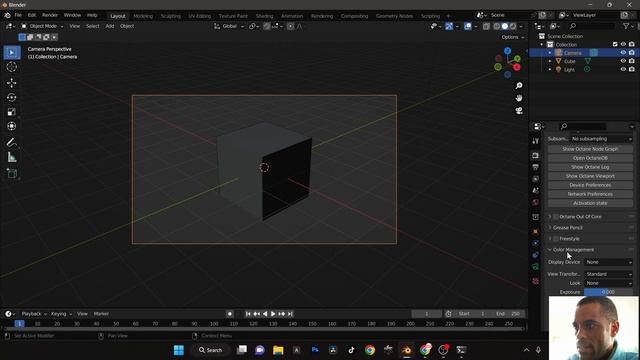Image resolution: width=640 pixels, height=360 pixels.
Task: Open the Output properties tab
Action: click(x=536, y=167)
